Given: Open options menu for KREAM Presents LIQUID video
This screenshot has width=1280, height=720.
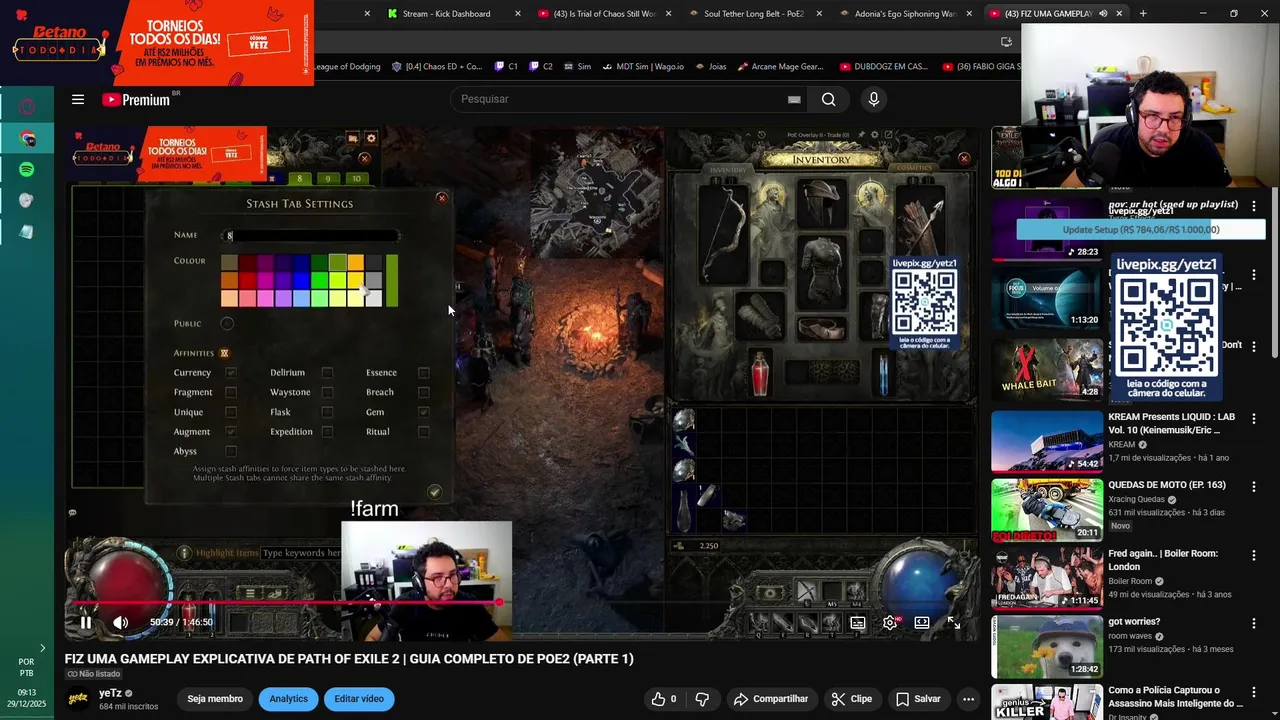Looking at the screenshot, I should [1254, 418].
